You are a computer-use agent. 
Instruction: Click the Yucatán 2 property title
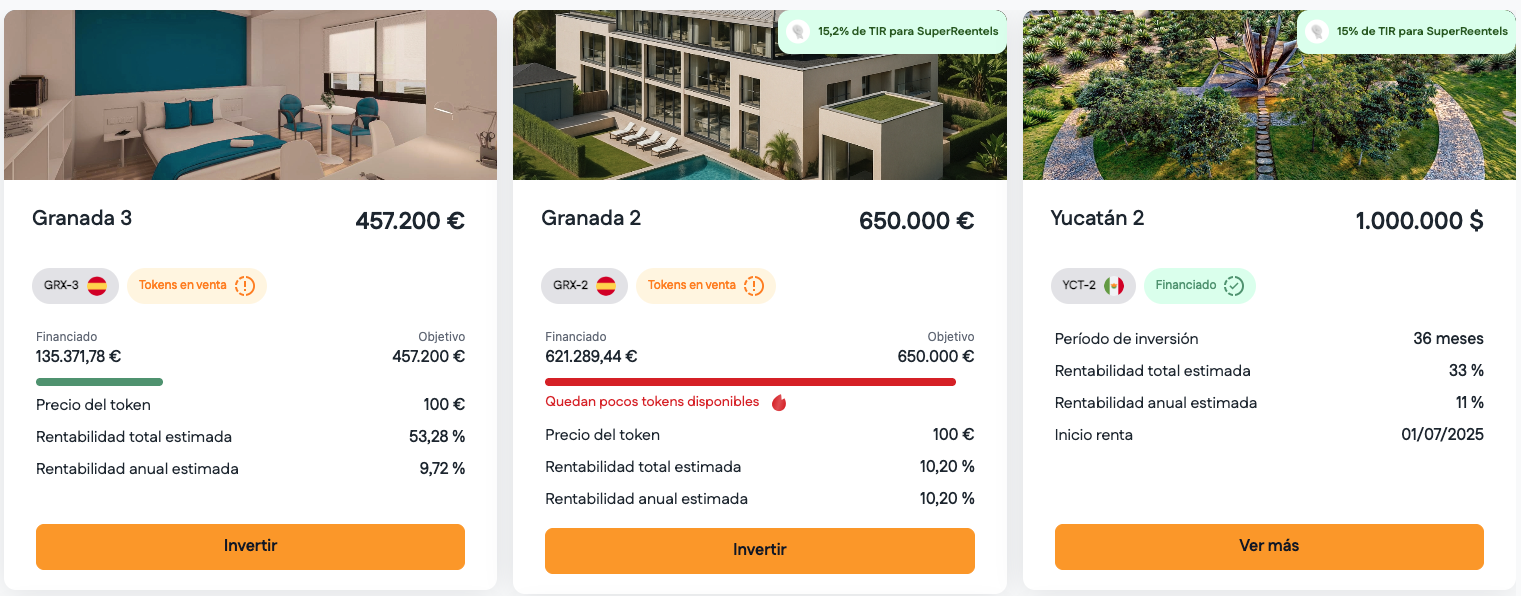[x=1097, y=218]
